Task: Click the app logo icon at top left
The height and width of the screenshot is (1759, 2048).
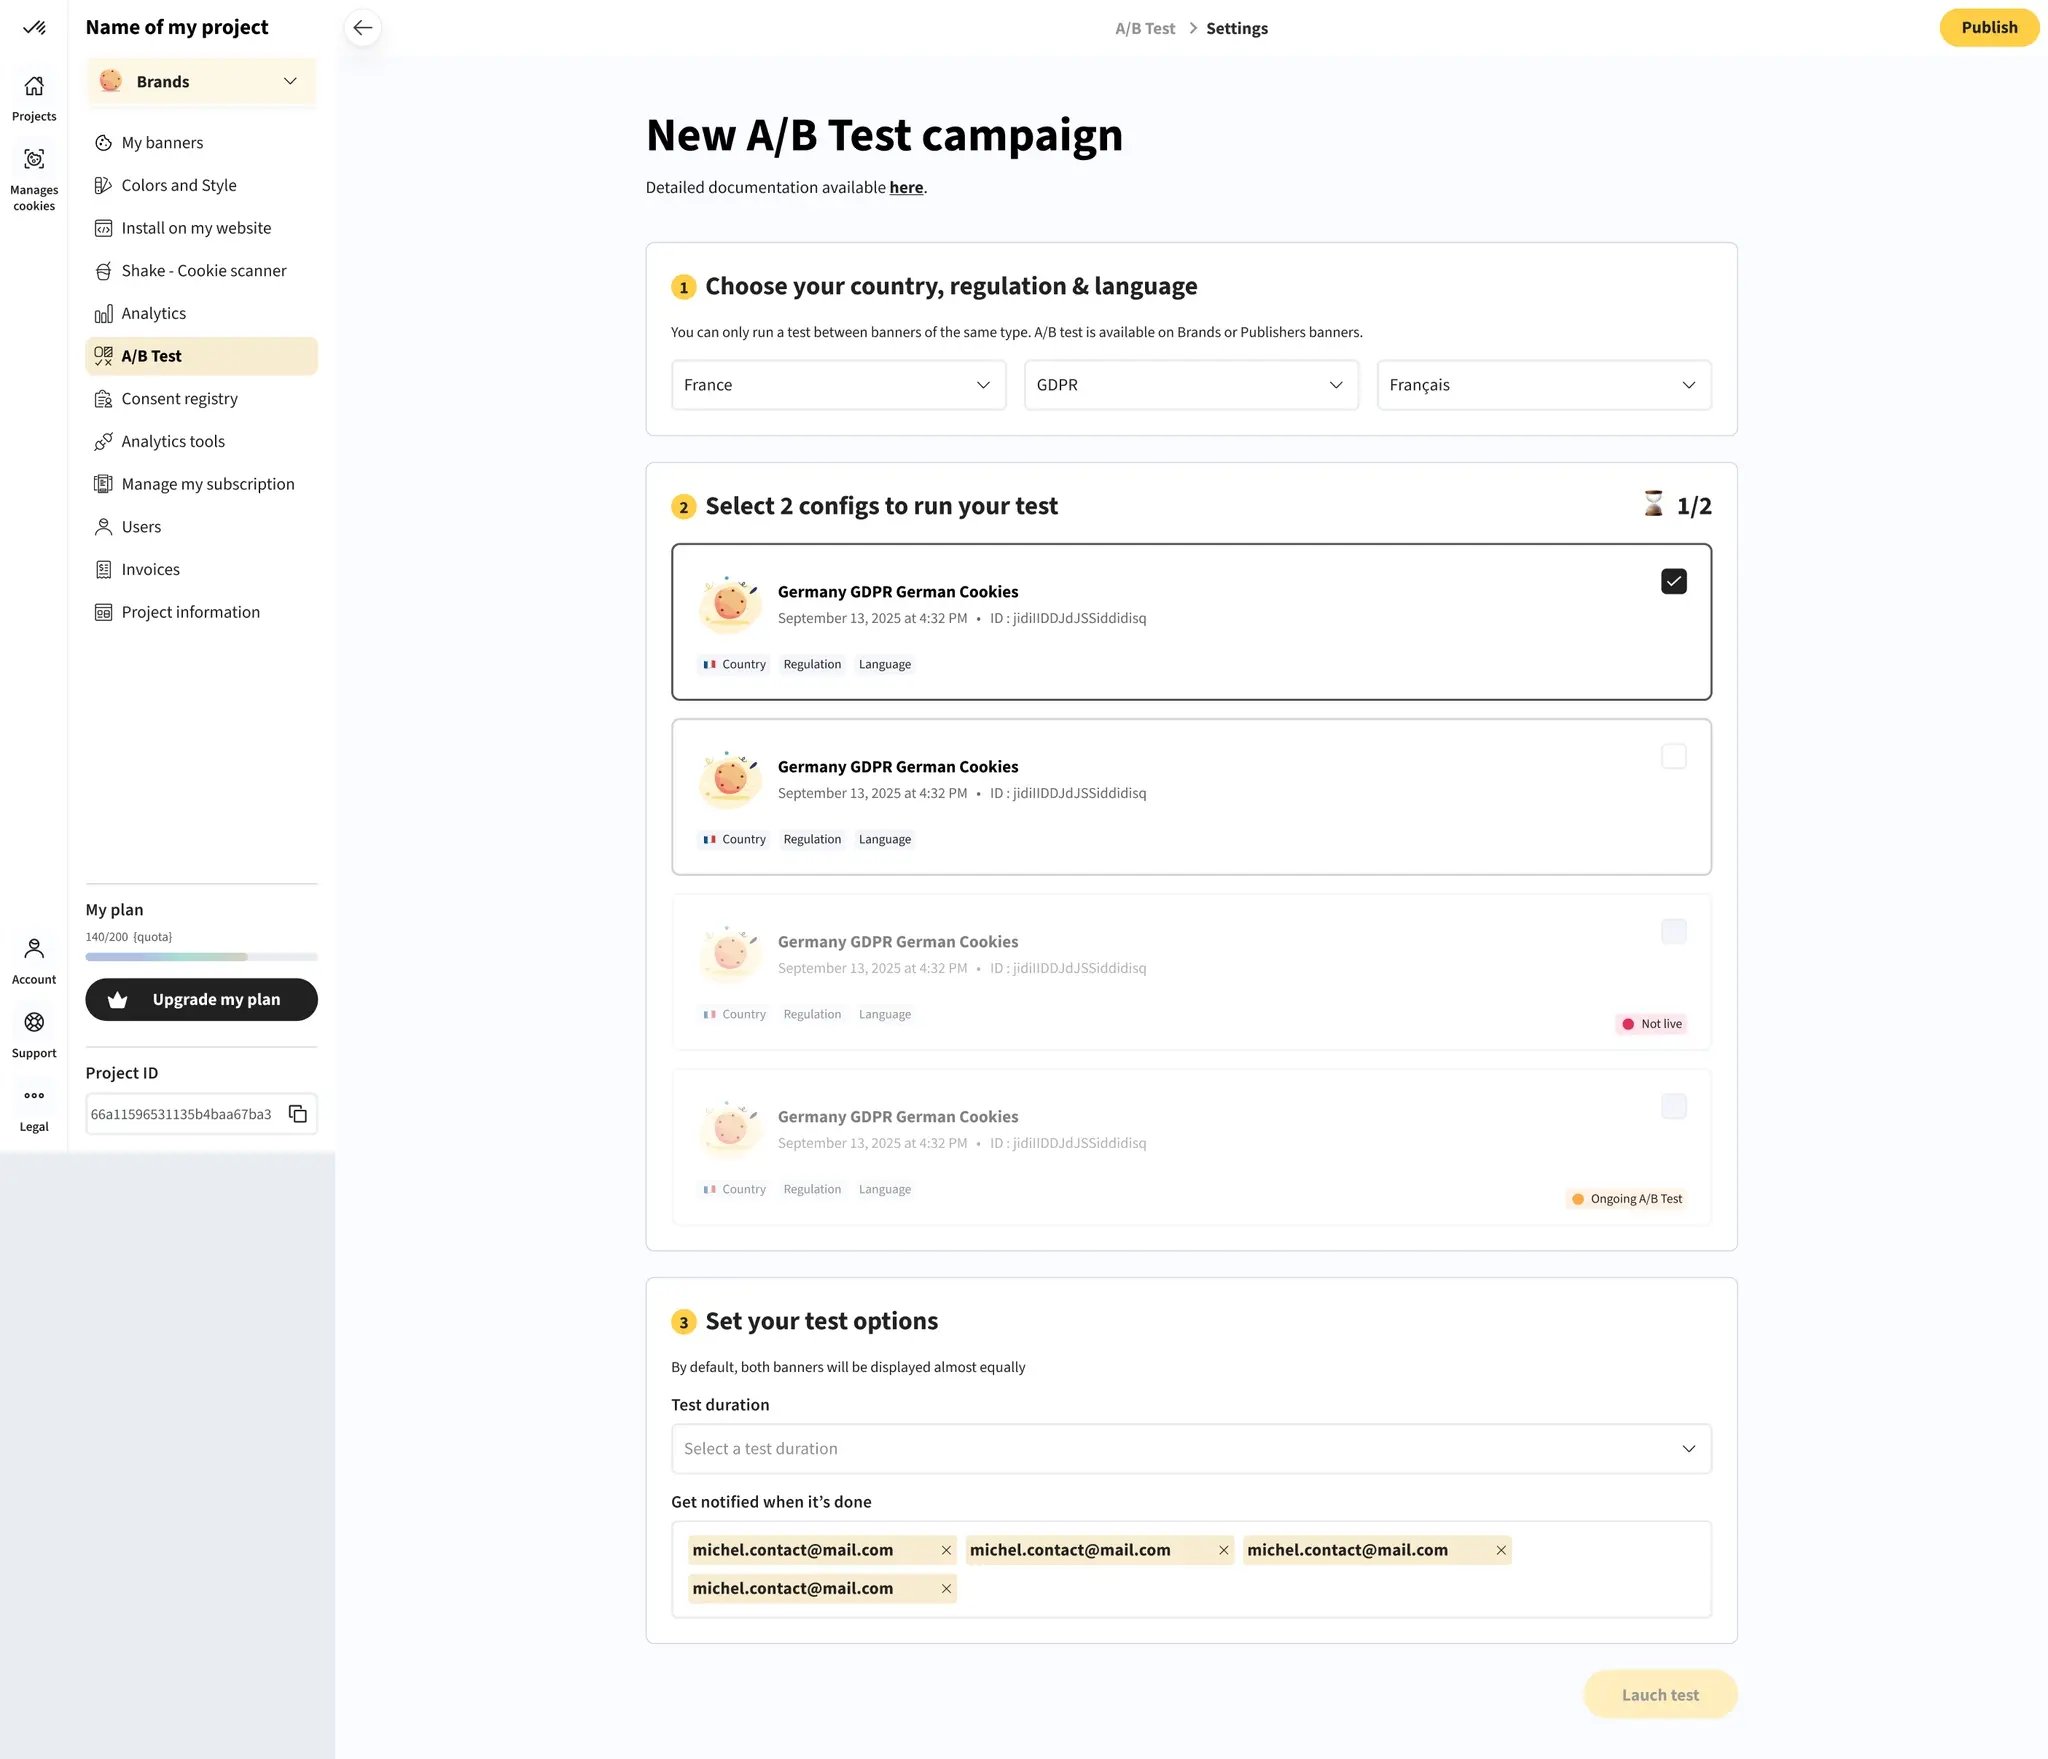Action: (x=34, y=27)
